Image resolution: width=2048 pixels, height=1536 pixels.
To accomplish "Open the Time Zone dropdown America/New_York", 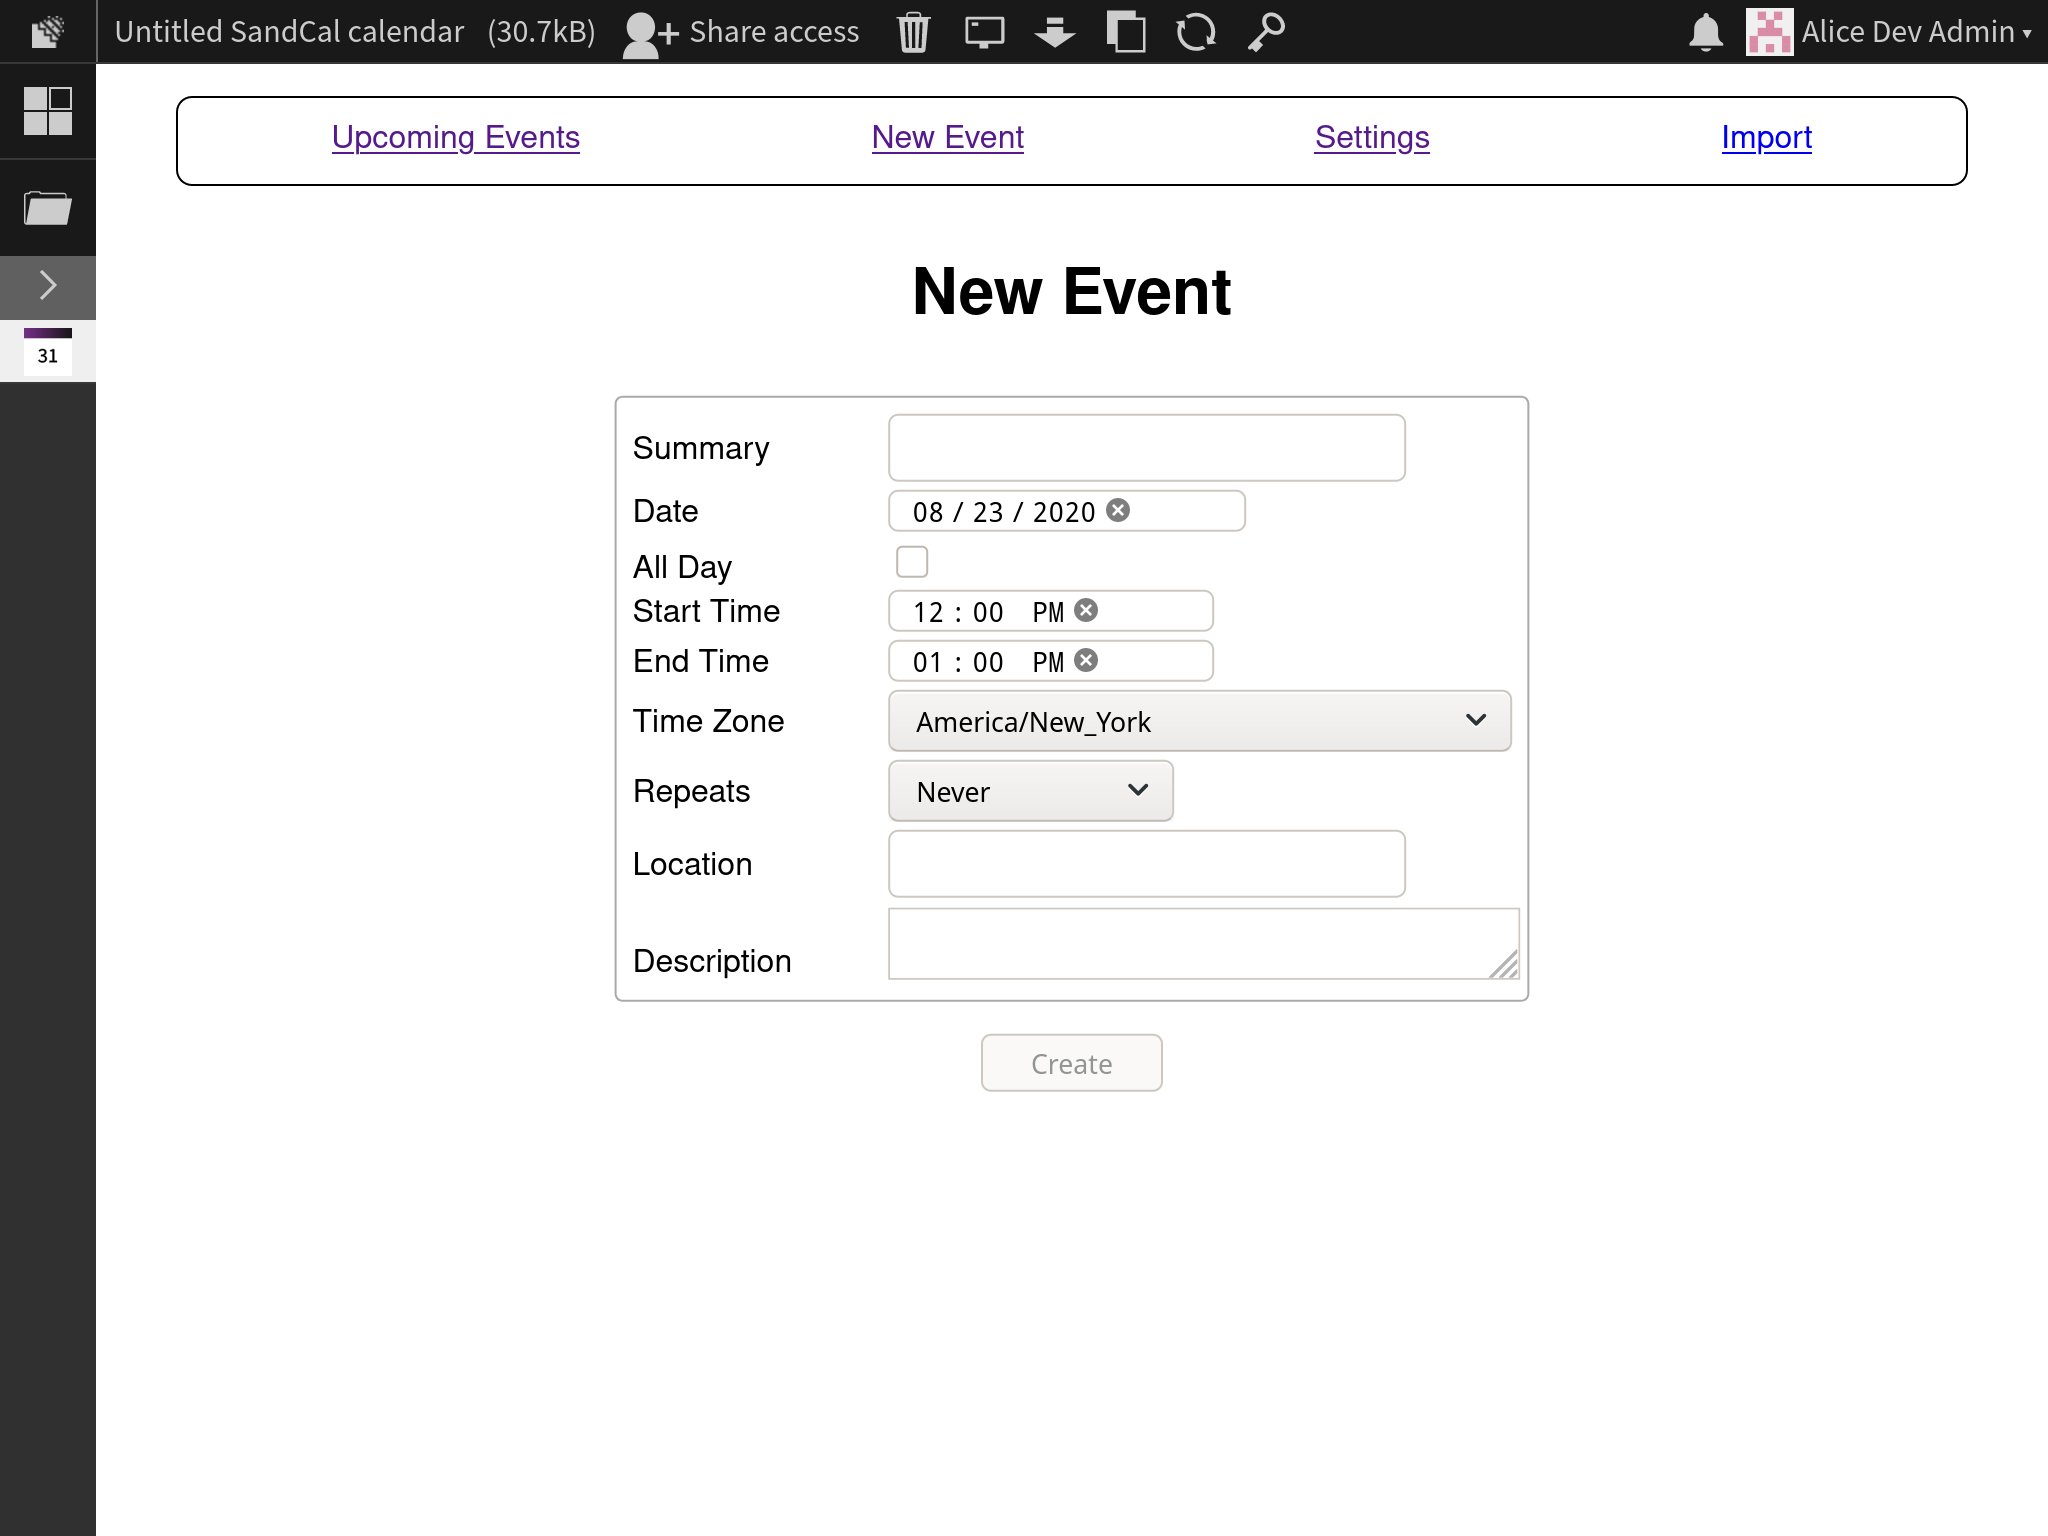I will 1200,721.
